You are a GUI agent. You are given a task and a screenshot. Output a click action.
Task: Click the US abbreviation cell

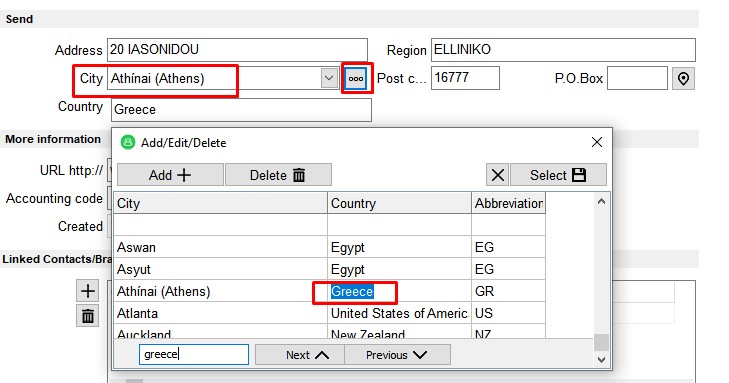coord(509,313)
